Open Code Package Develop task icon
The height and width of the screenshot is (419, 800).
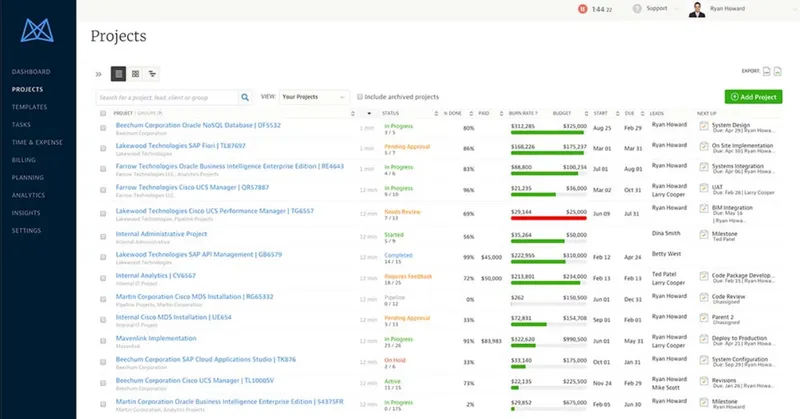pos(704,276)
